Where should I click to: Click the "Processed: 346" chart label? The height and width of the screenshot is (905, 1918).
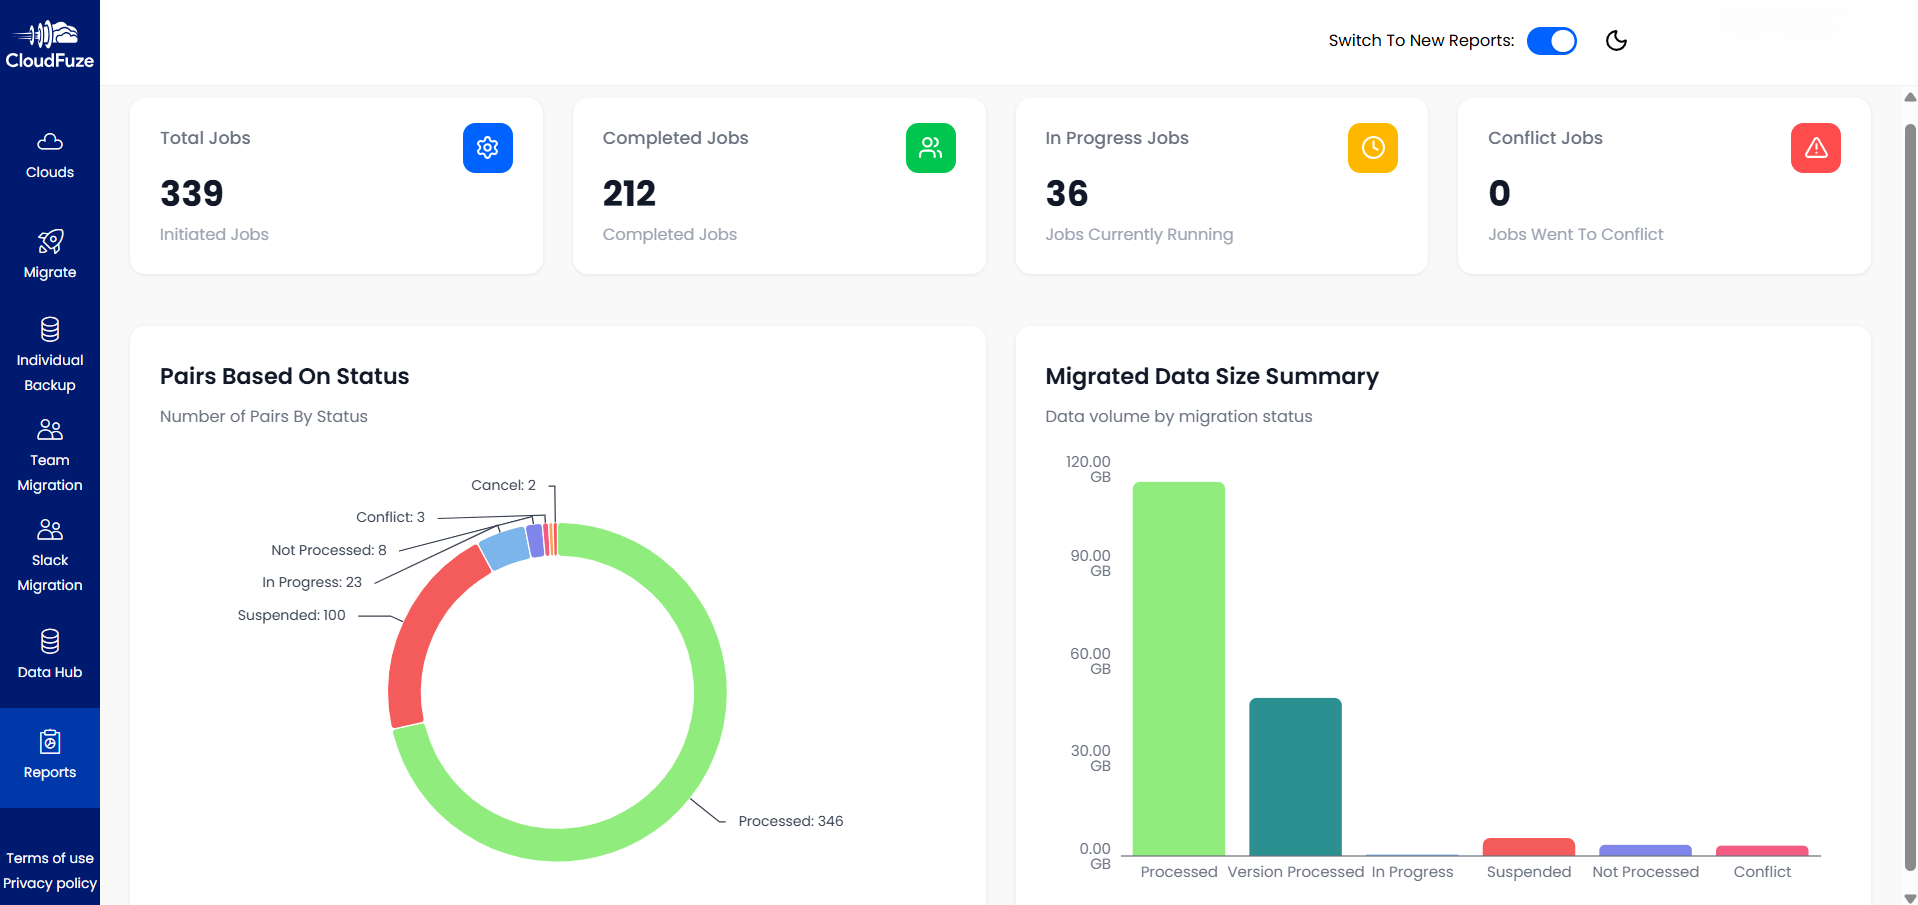click(x=791, y=821)
